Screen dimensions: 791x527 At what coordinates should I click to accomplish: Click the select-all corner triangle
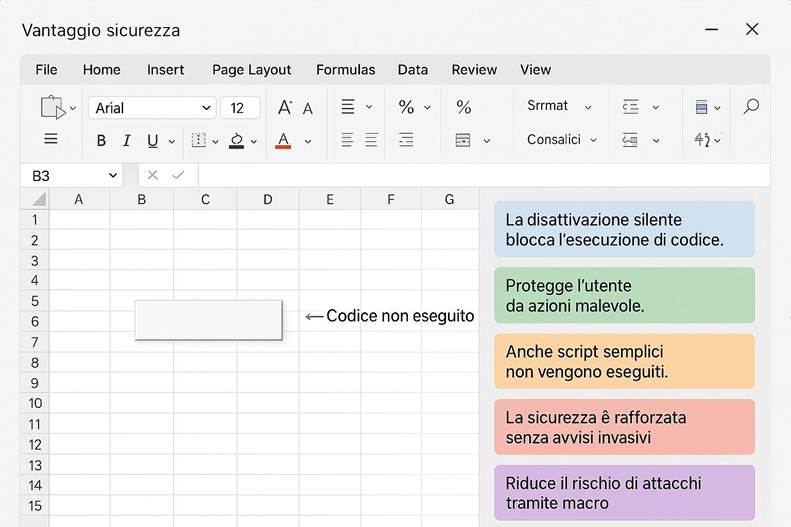click(39, 199)
